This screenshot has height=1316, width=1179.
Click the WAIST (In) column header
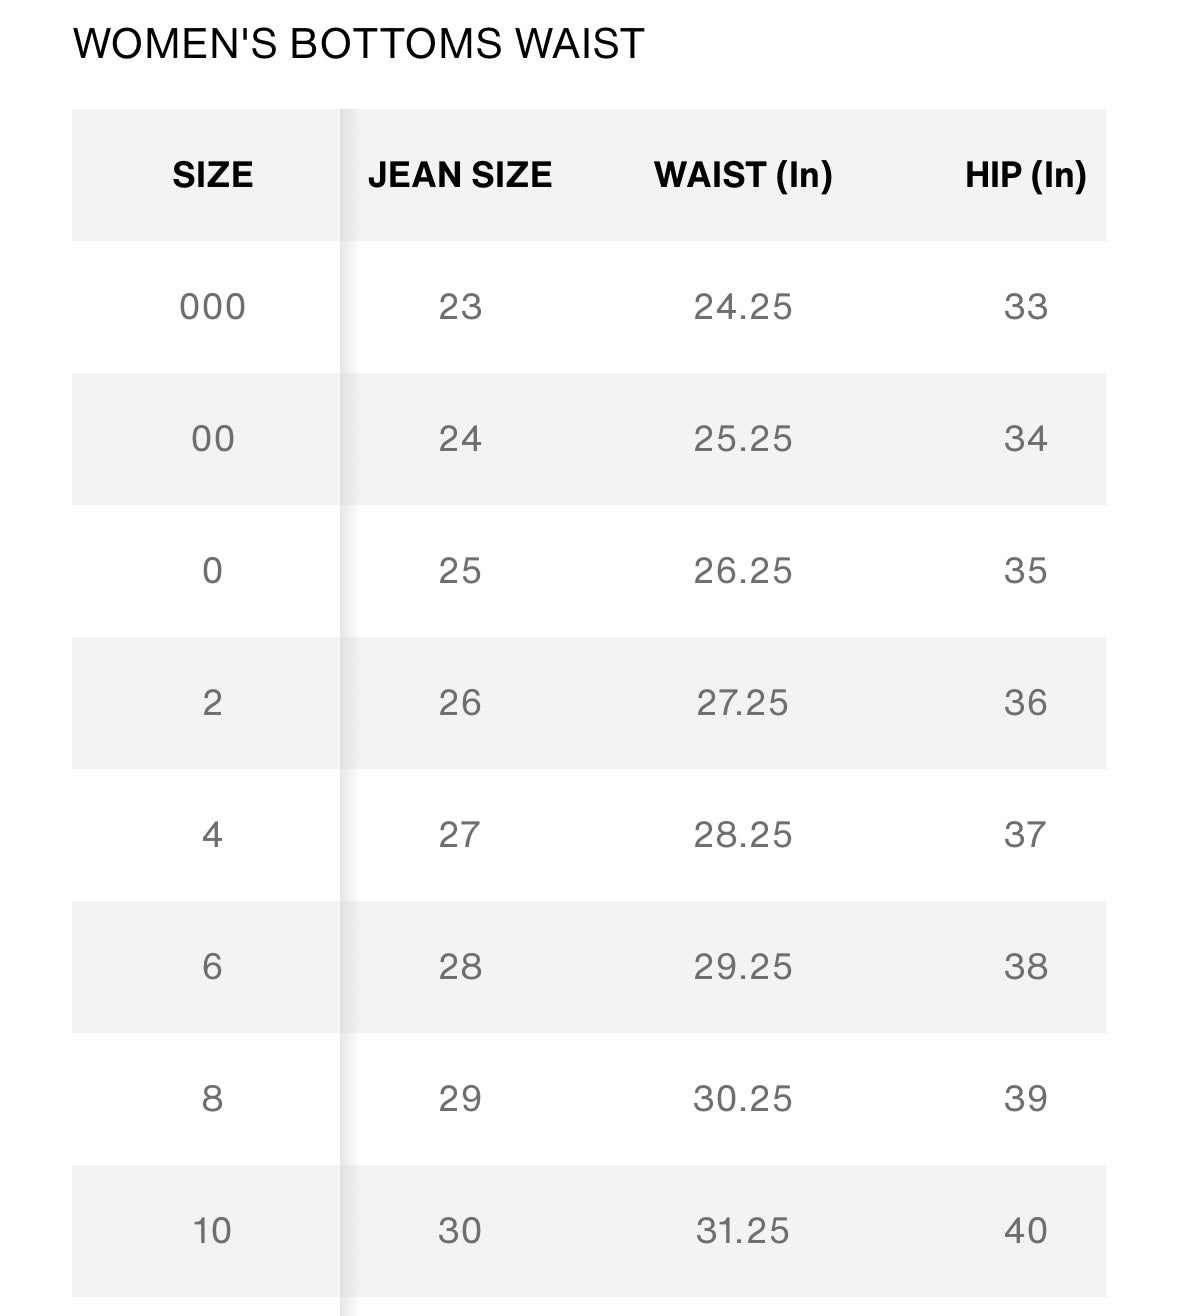743,175
